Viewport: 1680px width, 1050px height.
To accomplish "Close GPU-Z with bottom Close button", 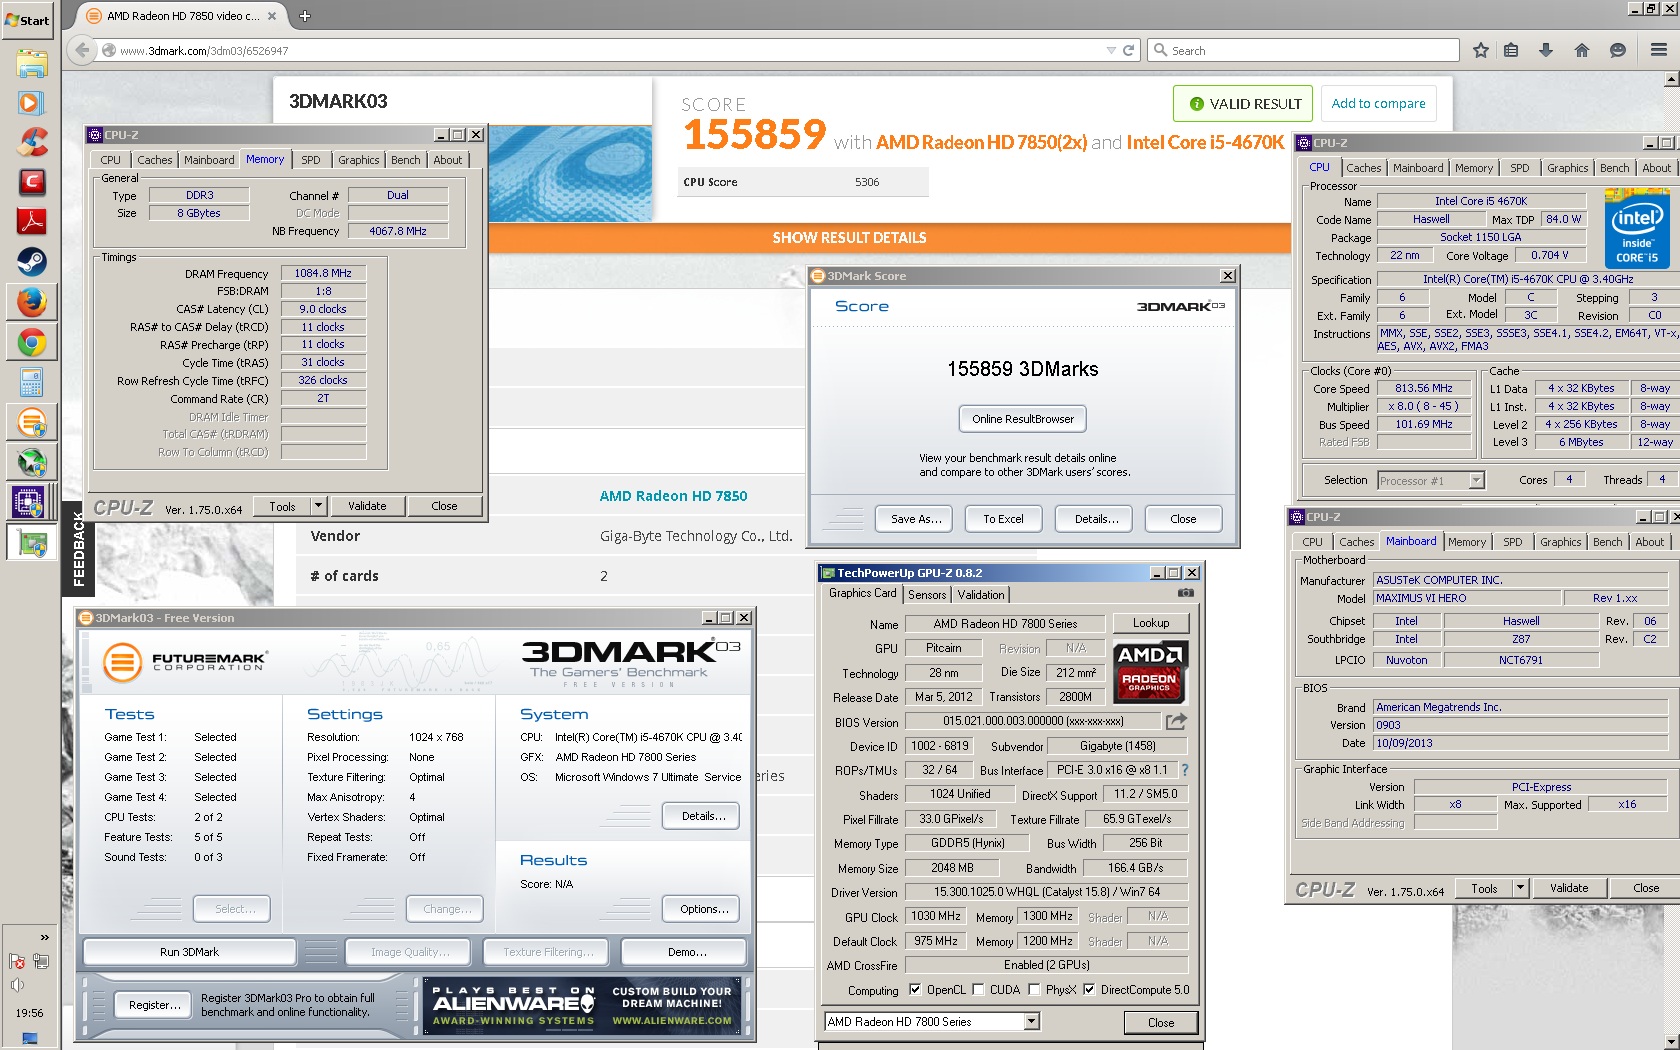I will [1160, 1022].
